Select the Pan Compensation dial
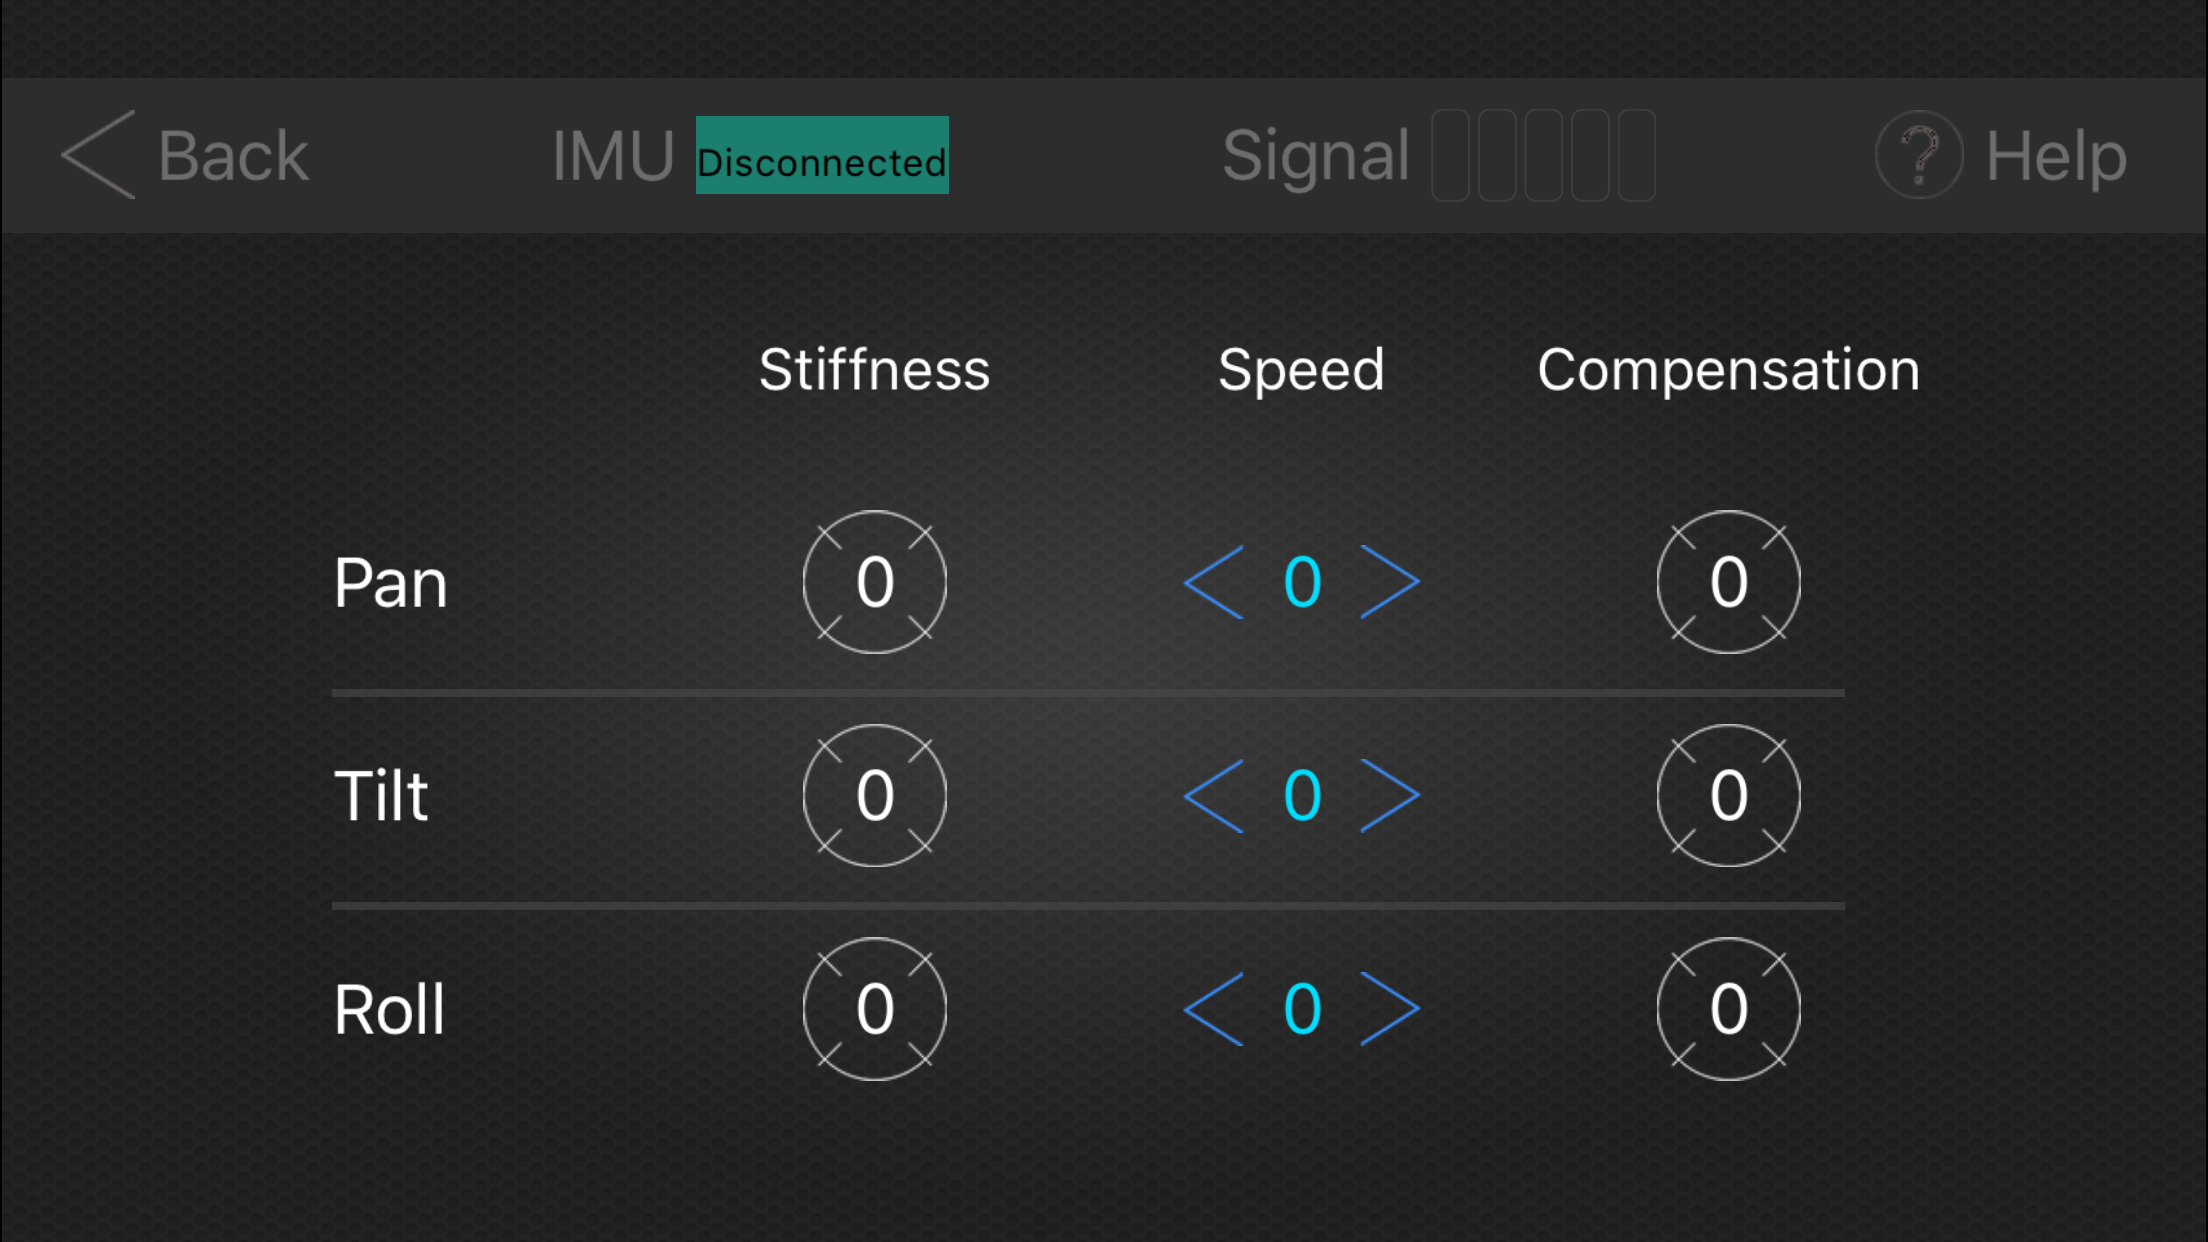The height and width of the screenshot is (1242, 2208). click(1728, 583)
